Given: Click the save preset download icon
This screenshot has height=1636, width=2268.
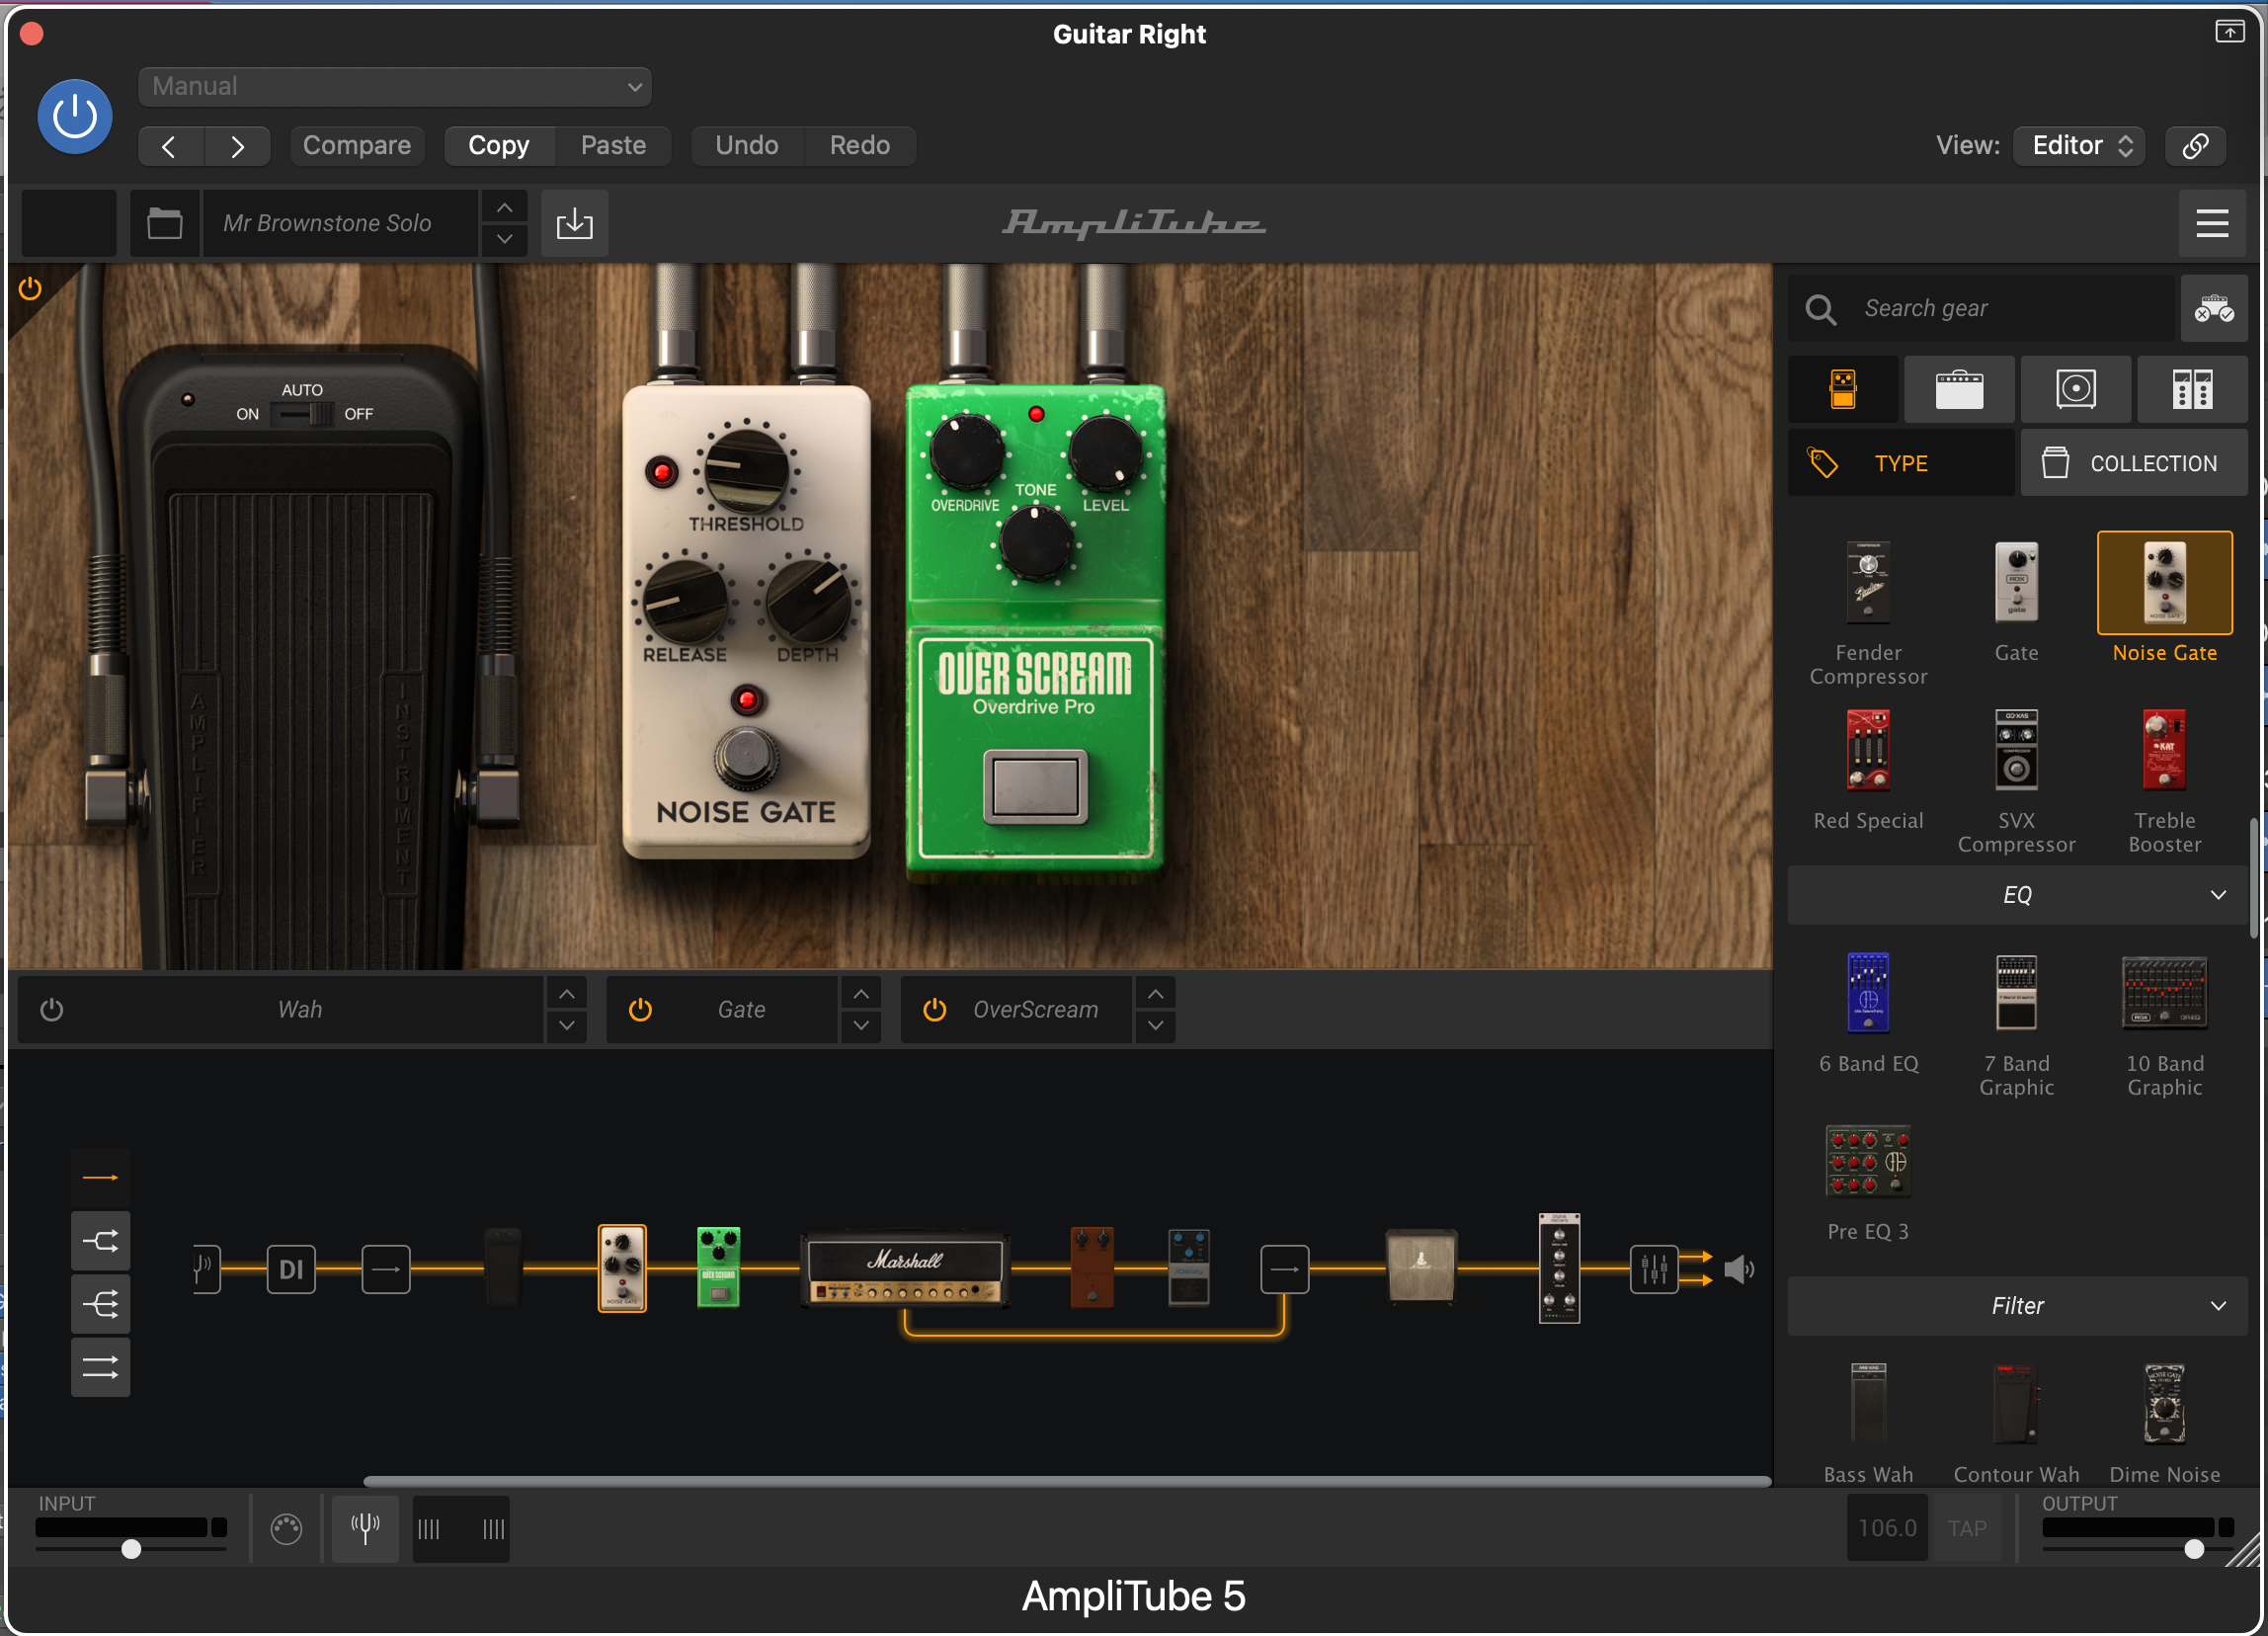Looking at the screenshot, I should (x=574, y=223).
